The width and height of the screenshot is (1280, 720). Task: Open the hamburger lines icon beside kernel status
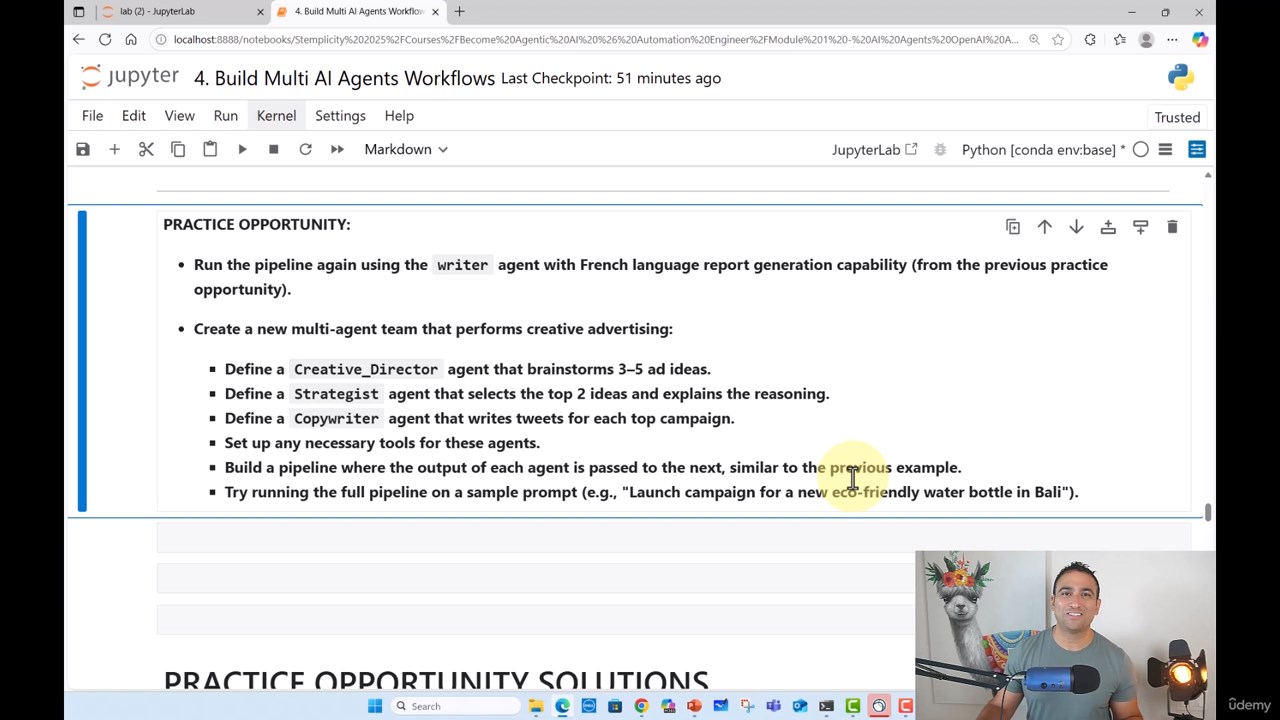coord(1165,149)
